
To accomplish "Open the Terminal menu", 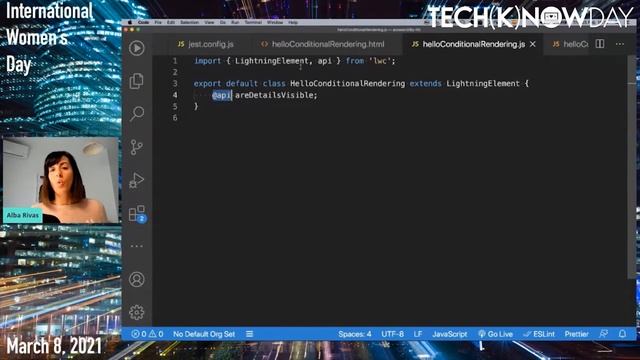I will (x=253, y=22).
